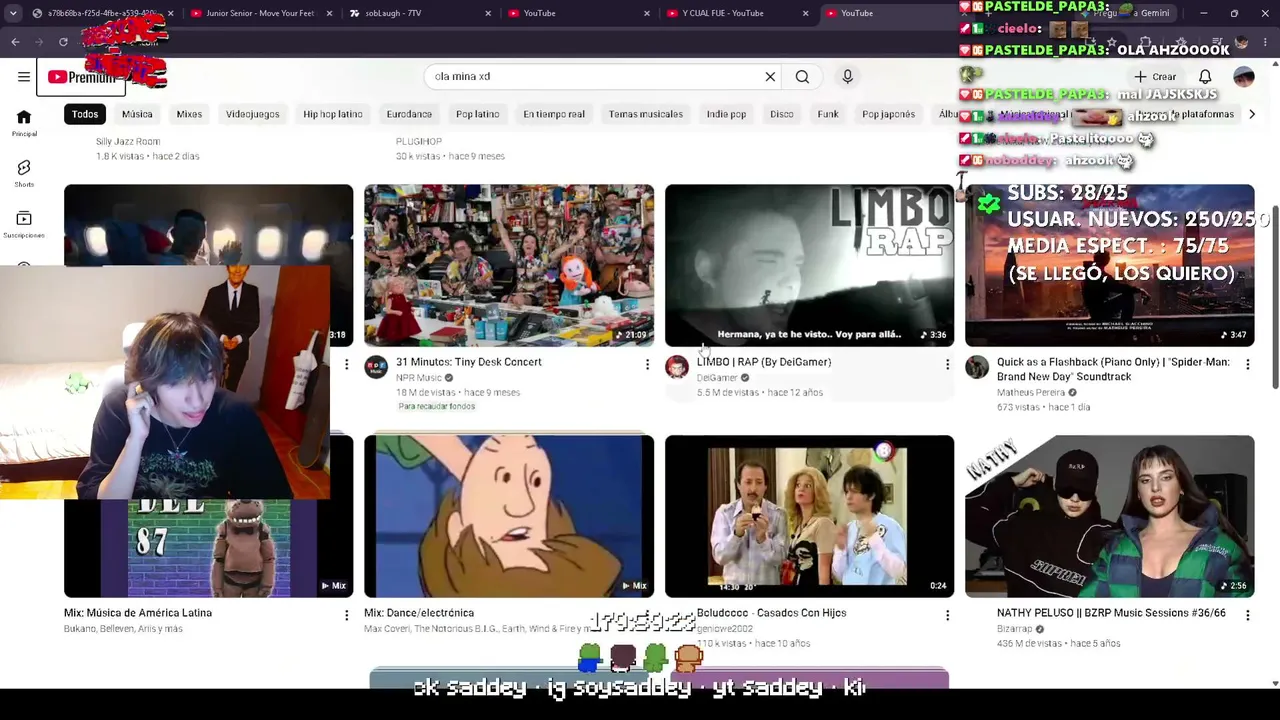Image resolution: width=1280 pixels, height=720 pixels.
Task: Select the Música filter chip
Action: pos(137,114)
